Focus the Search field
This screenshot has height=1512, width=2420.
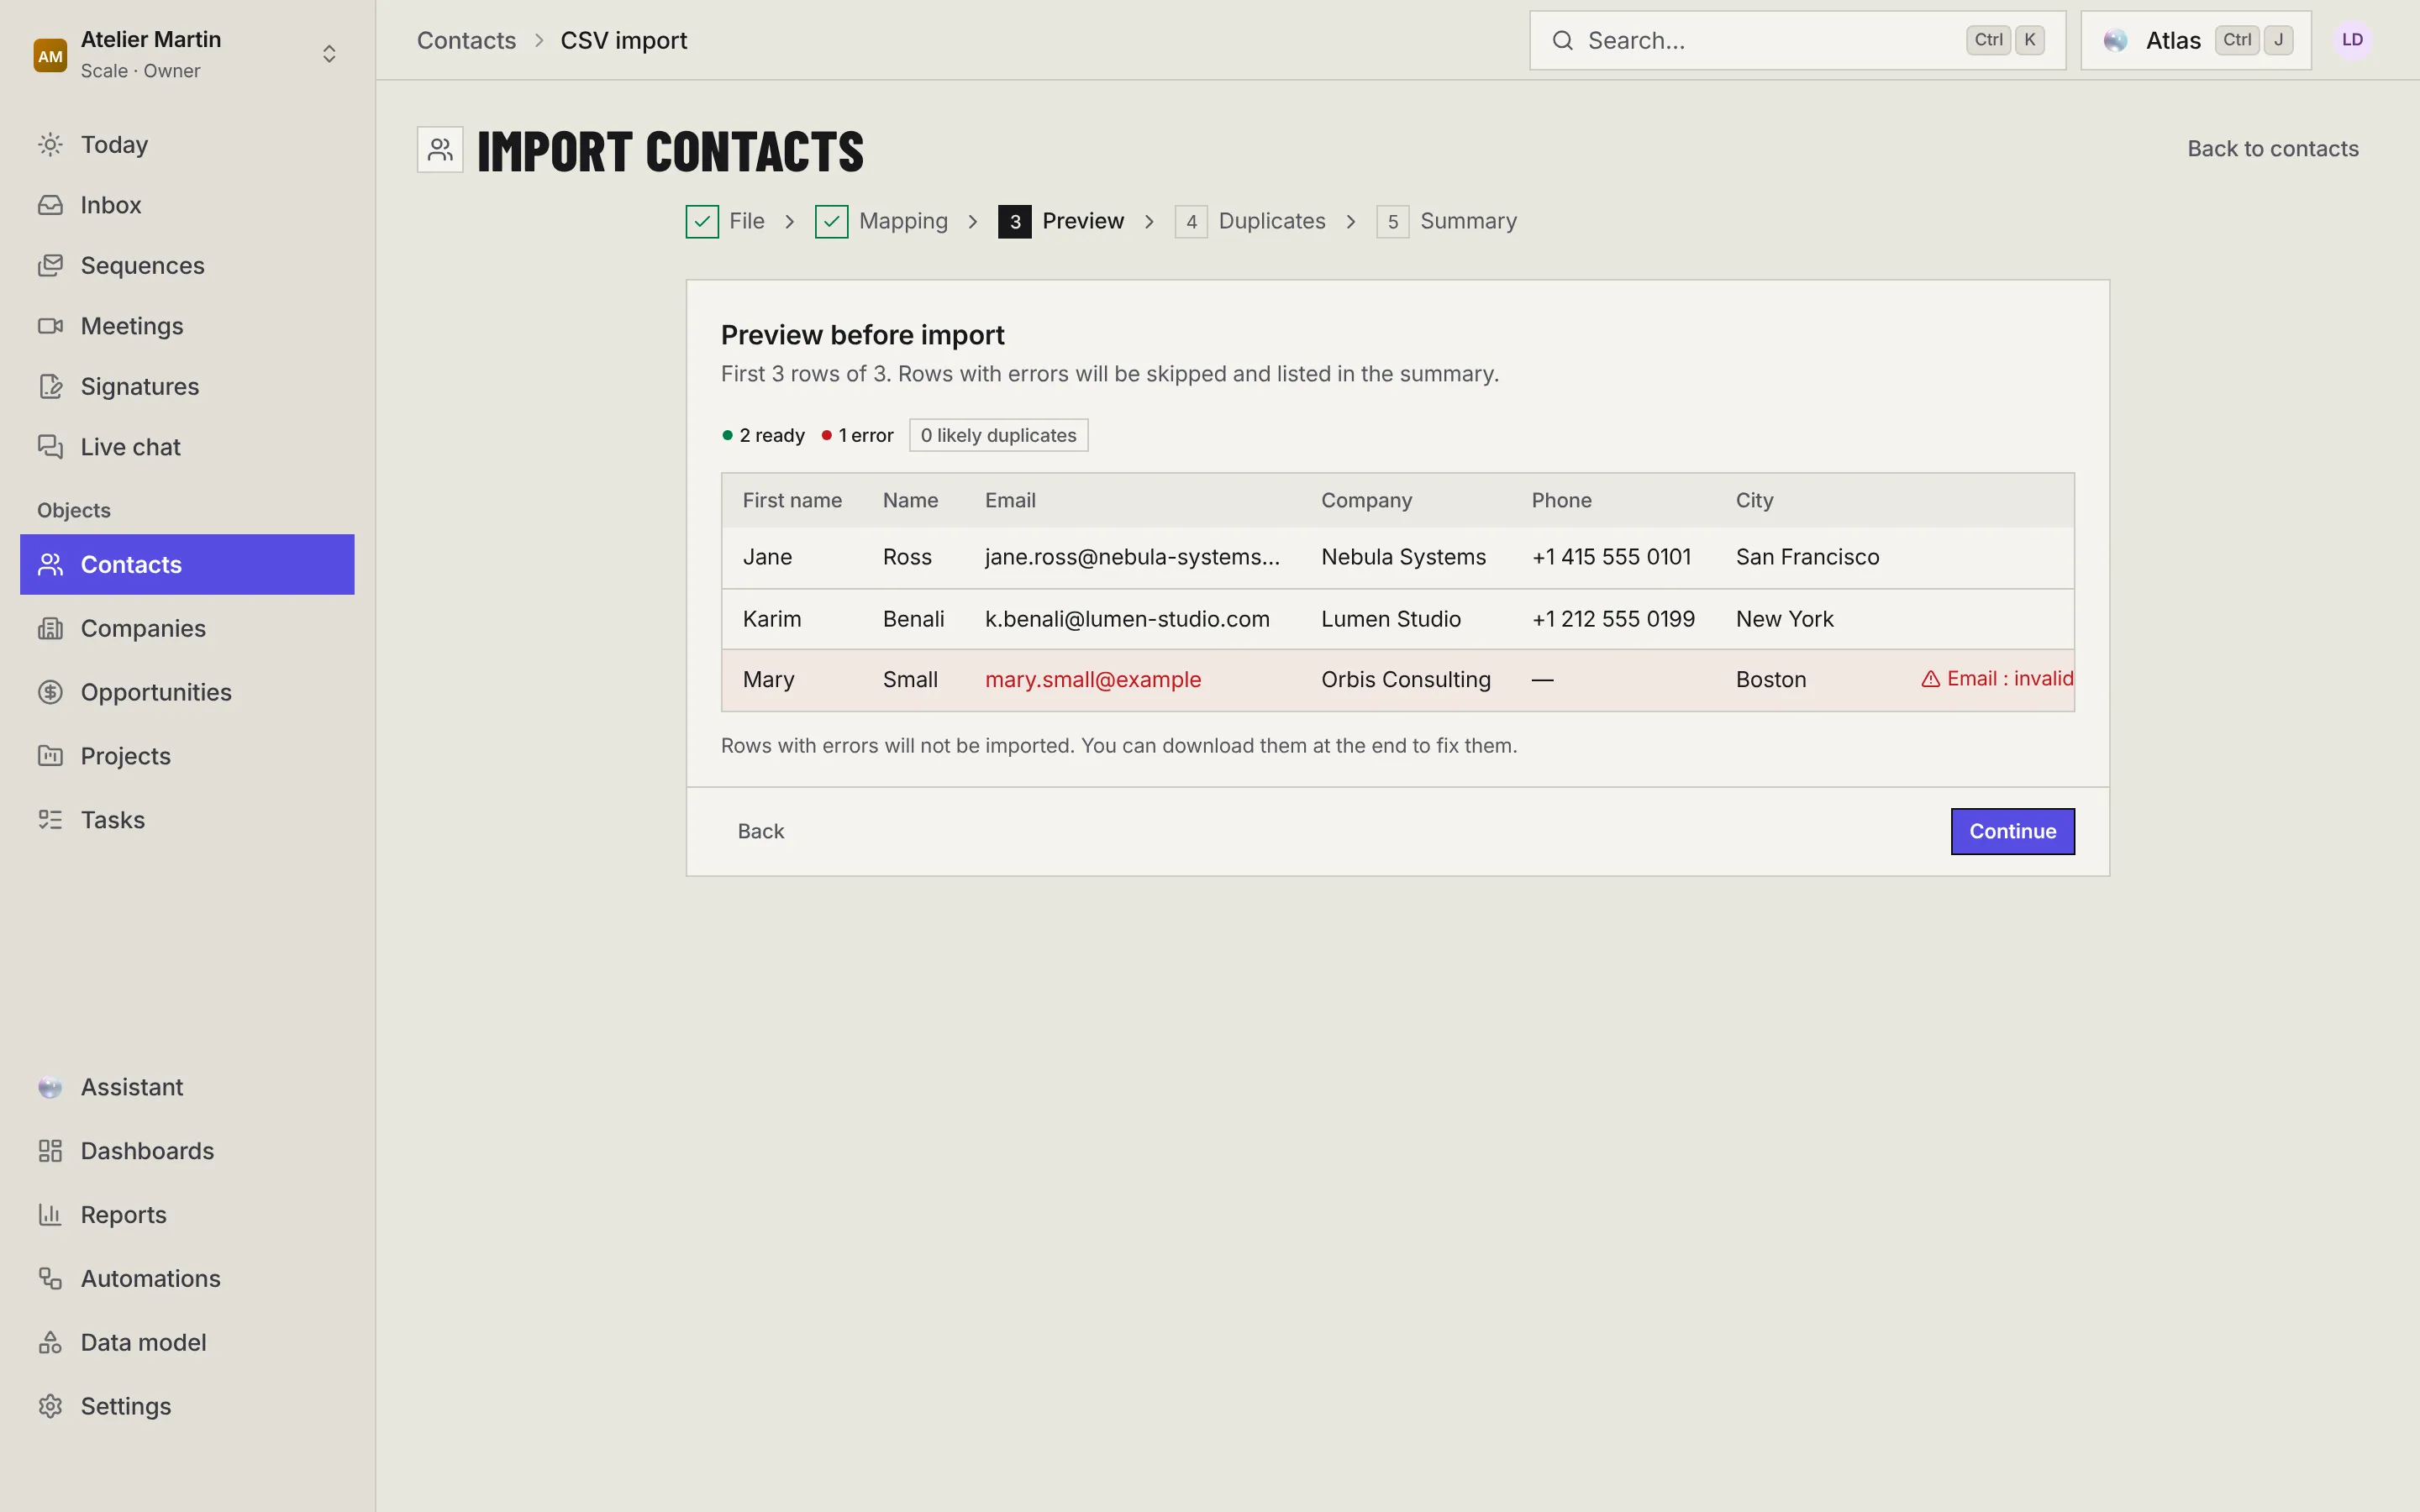pos(1797,40)
